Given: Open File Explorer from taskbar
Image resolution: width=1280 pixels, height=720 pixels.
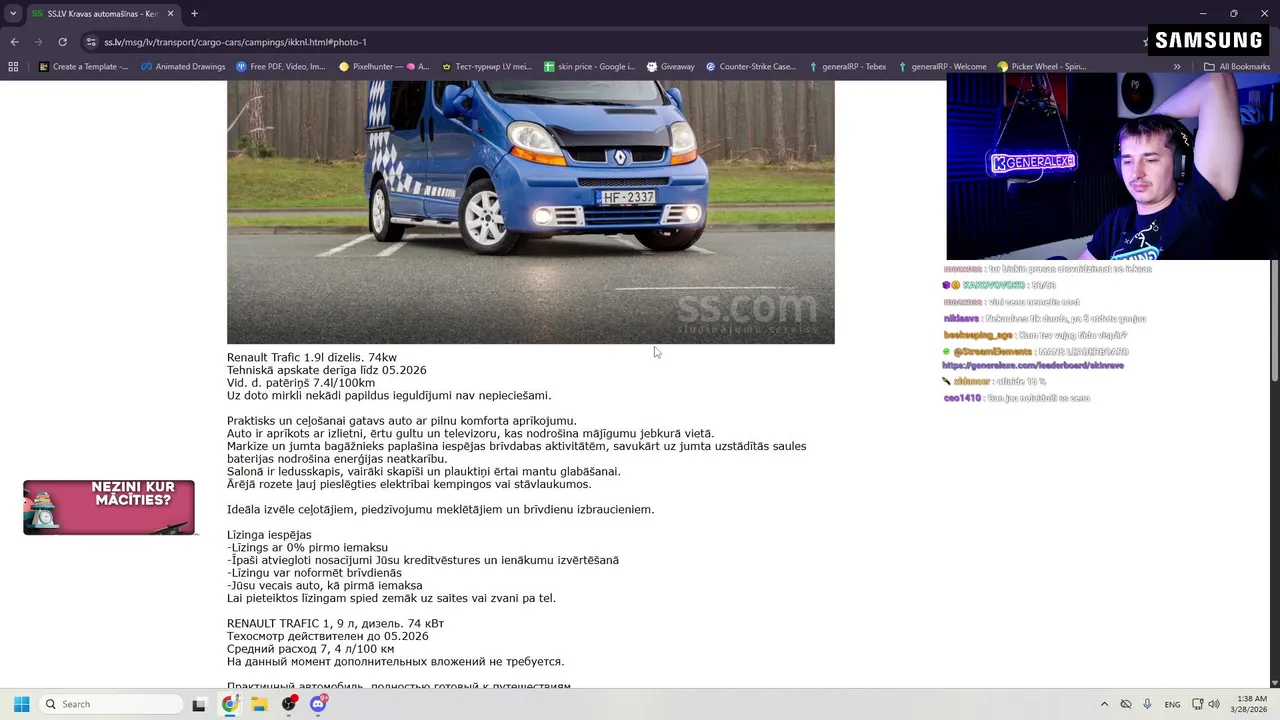Looking at the screenshot, I should coord(259,704).
